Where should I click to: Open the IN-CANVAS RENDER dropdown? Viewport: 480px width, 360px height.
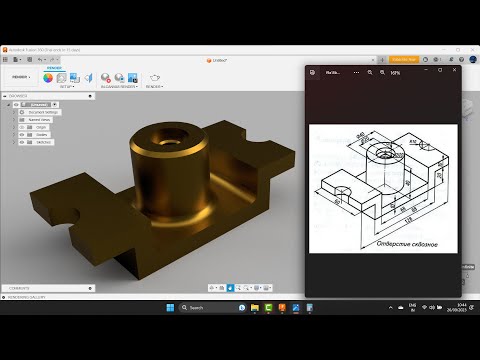click(119, 87)
